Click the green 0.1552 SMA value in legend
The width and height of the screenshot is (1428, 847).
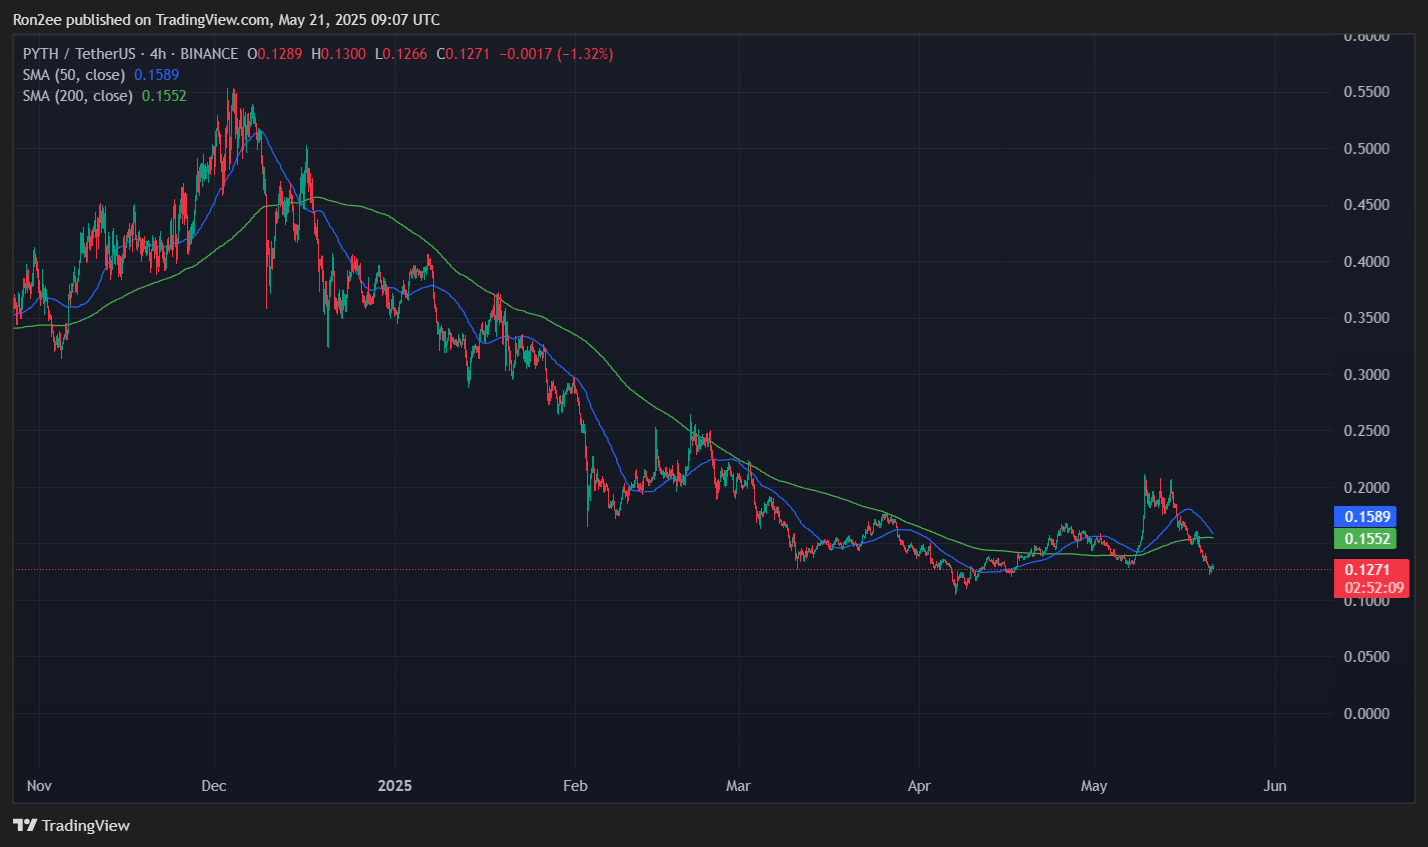coord(166,95)
